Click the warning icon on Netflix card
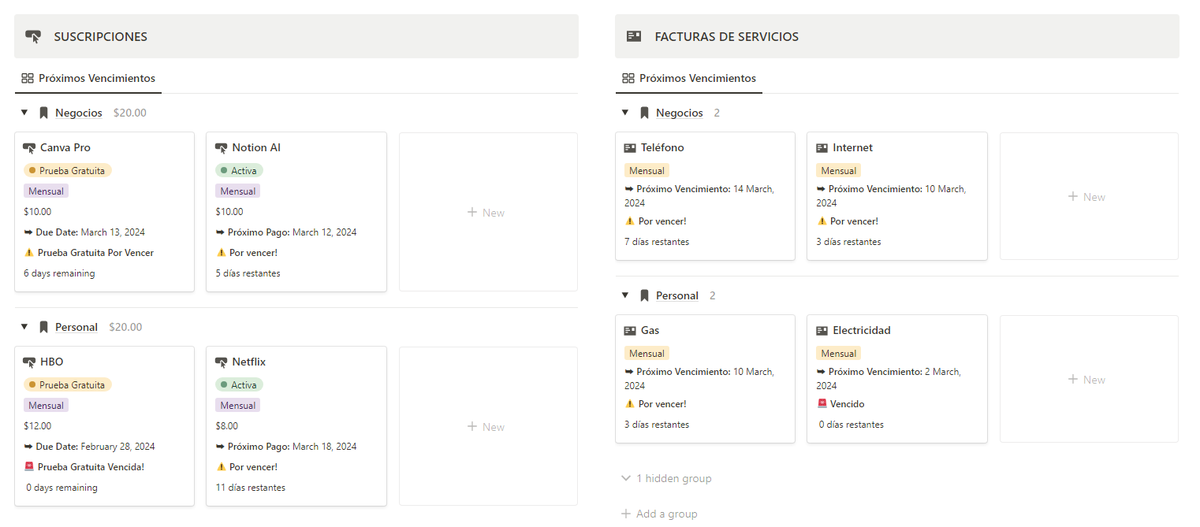 click(221, 467)
